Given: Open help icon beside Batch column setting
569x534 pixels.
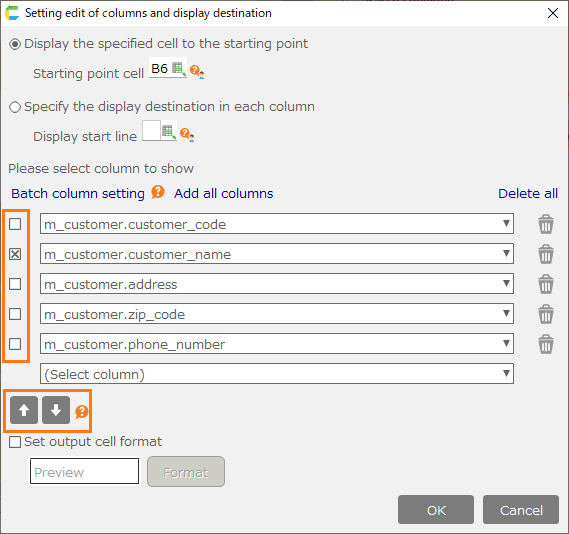Looking at the screenshot, I should tap(158, 192).
